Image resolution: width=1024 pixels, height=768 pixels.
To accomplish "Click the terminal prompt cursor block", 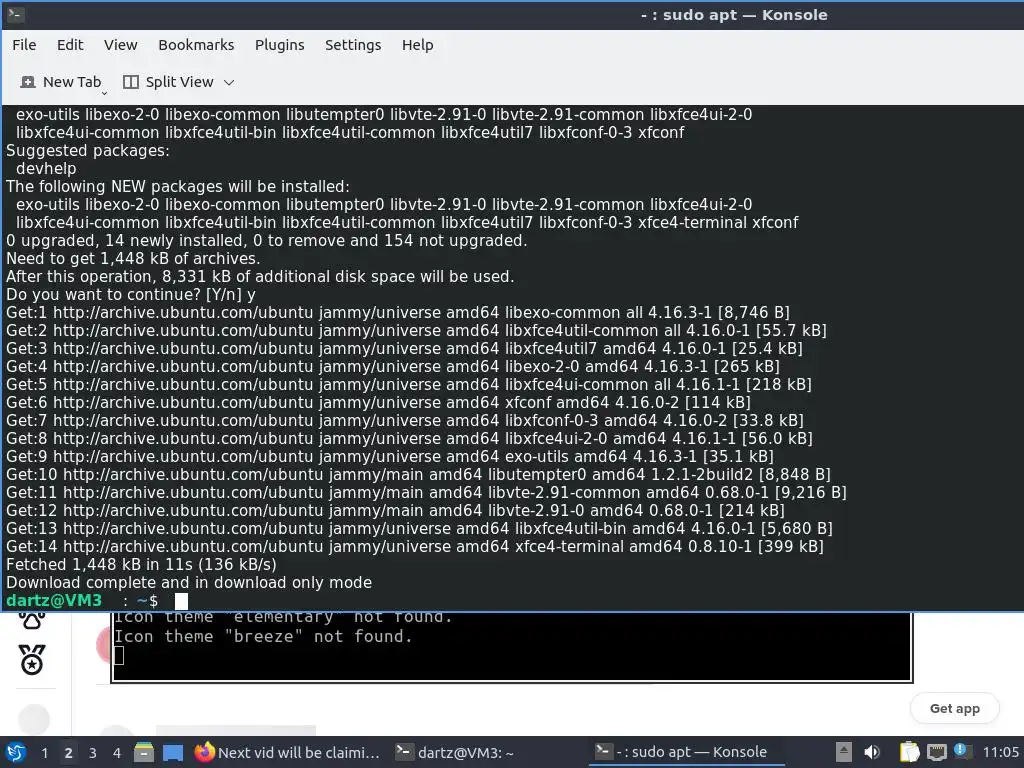I will 181,601.
